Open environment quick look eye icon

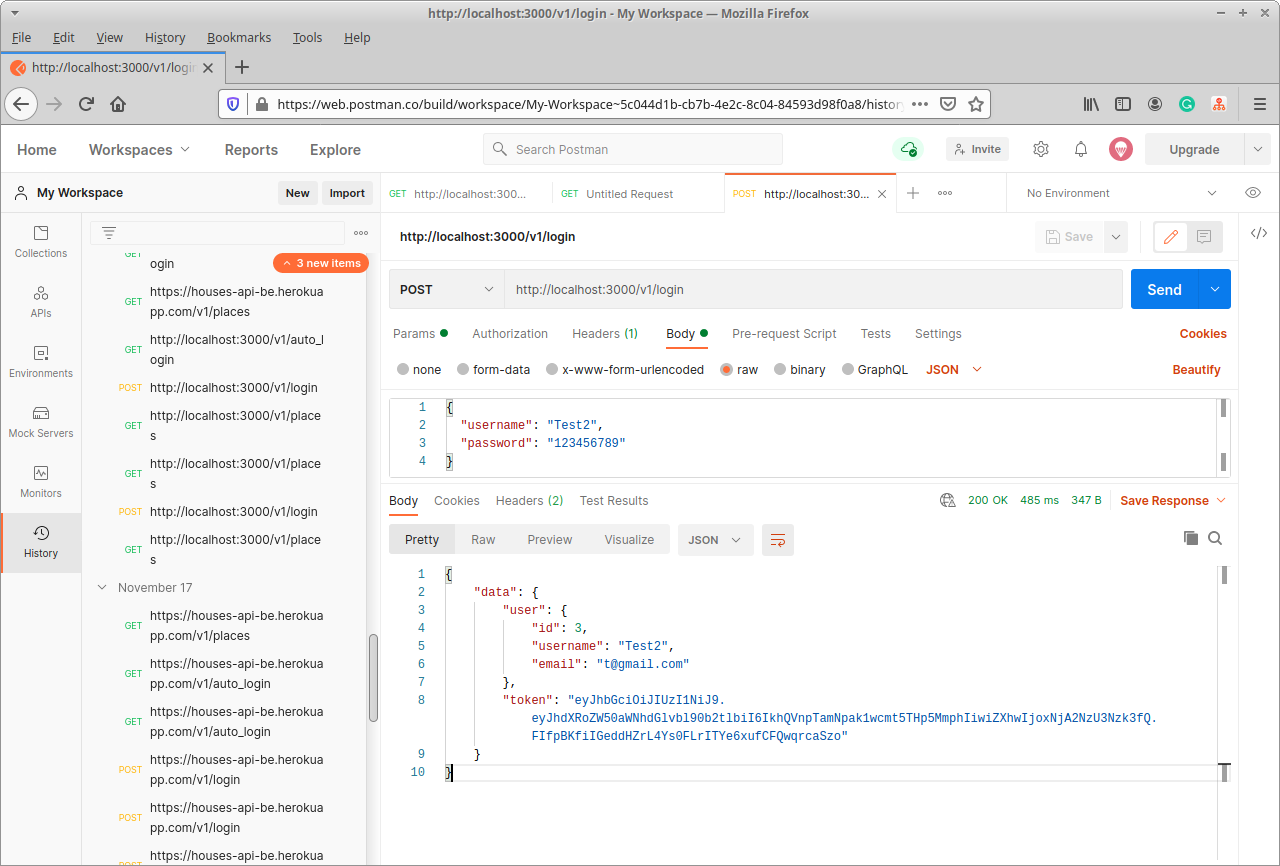[x=1253, y=193]
